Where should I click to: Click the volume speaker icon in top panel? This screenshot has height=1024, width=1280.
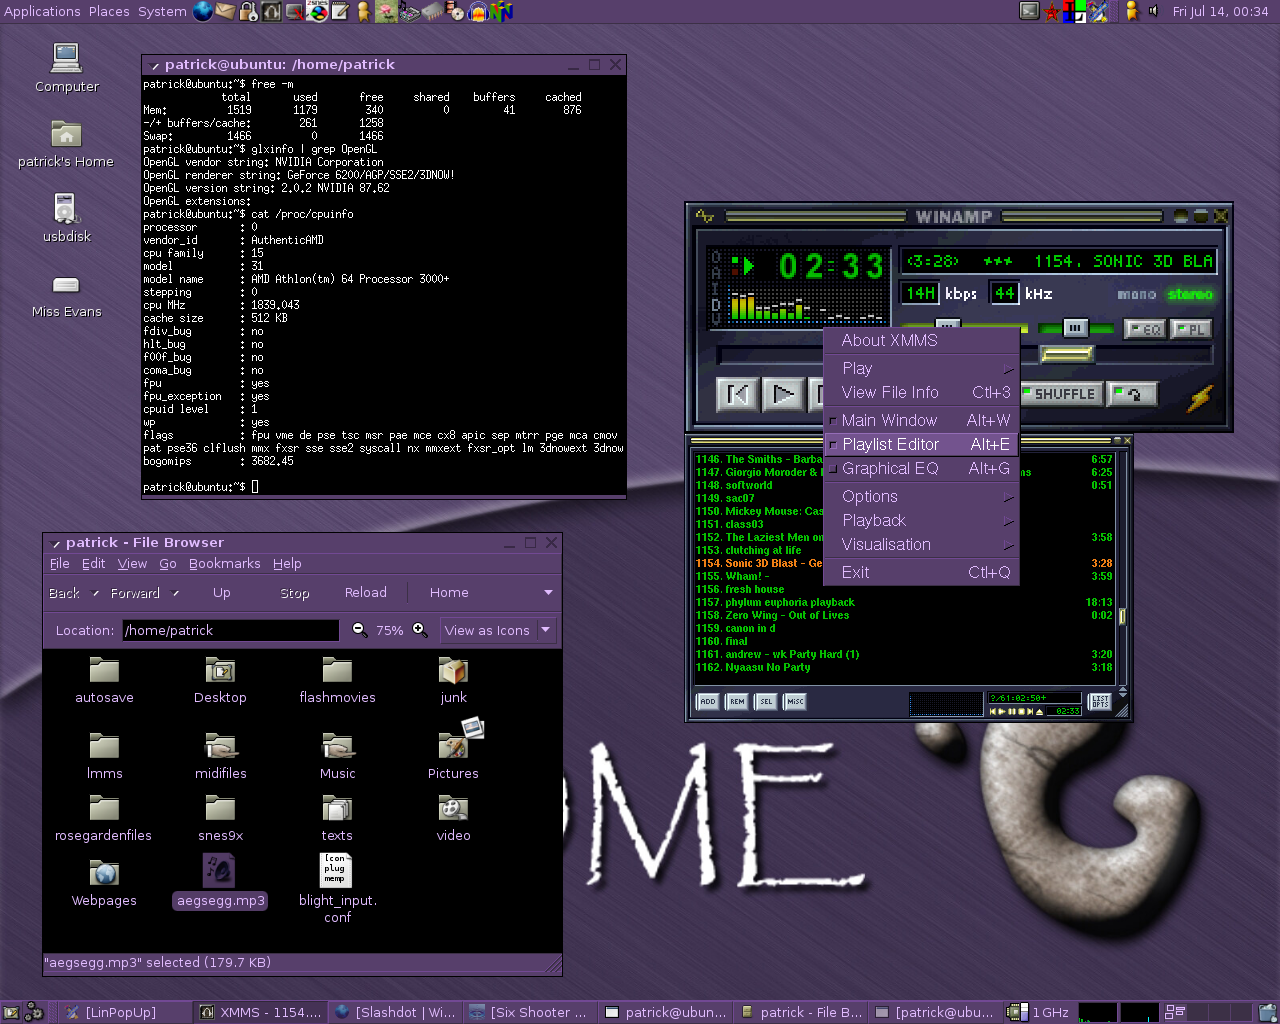[1152, 11]
